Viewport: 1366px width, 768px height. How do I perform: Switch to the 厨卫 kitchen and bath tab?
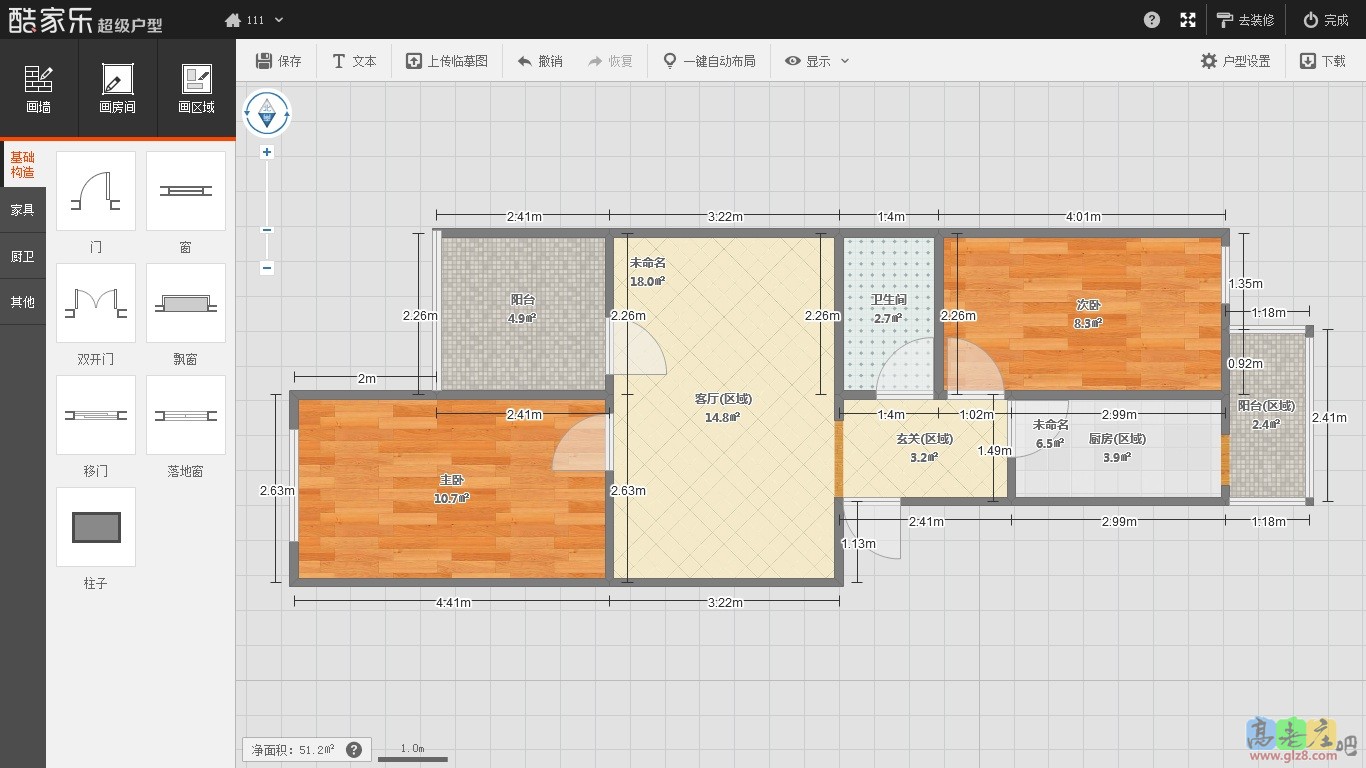tap(23, 256)
